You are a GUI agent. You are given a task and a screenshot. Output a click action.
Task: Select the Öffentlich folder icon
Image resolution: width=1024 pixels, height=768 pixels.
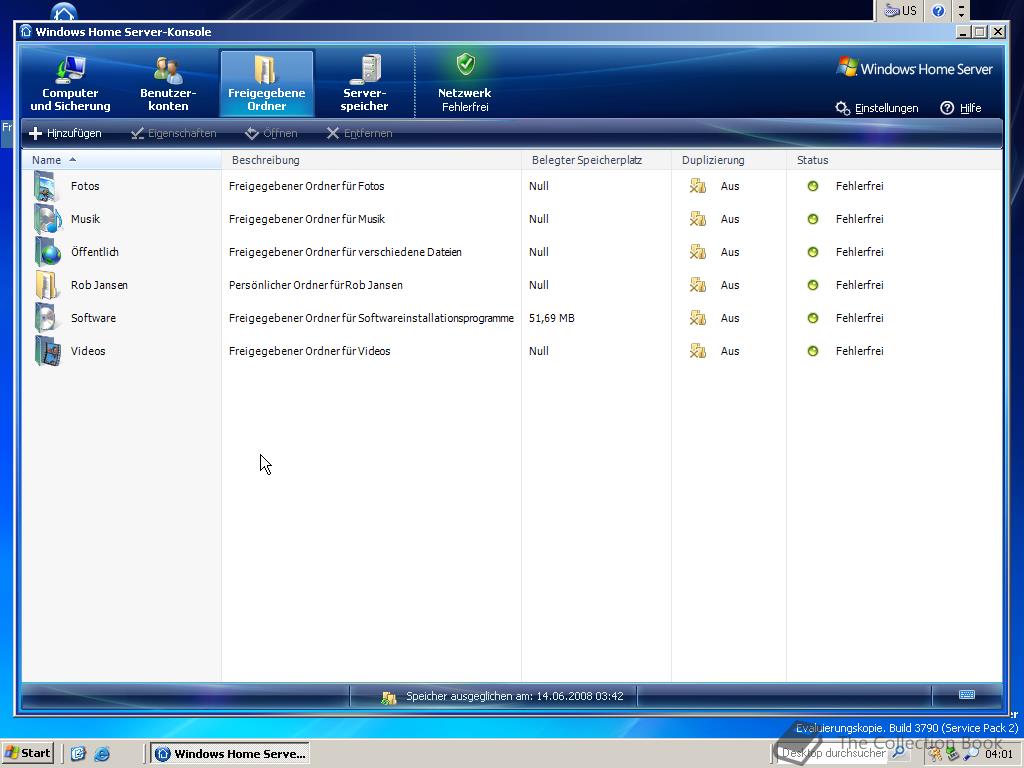47,252
